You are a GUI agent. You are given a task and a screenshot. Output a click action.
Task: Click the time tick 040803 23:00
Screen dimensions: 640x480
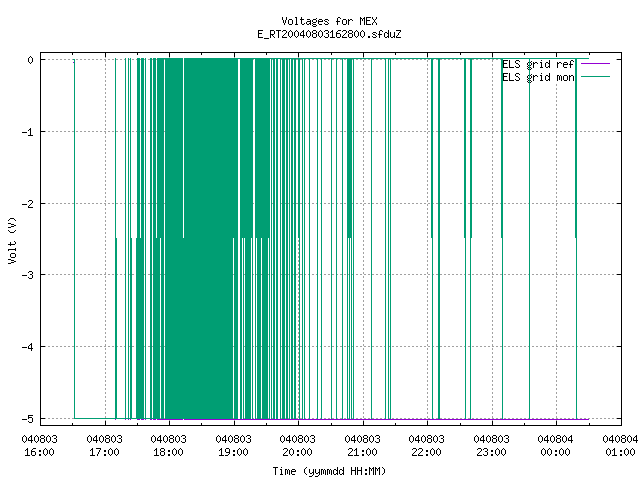coord(491,446)
